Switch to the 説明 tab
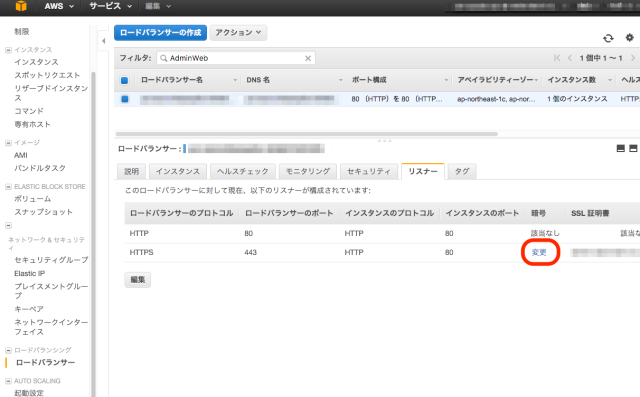The height and width of the screenshot is (397, 640). click(131, 171)
